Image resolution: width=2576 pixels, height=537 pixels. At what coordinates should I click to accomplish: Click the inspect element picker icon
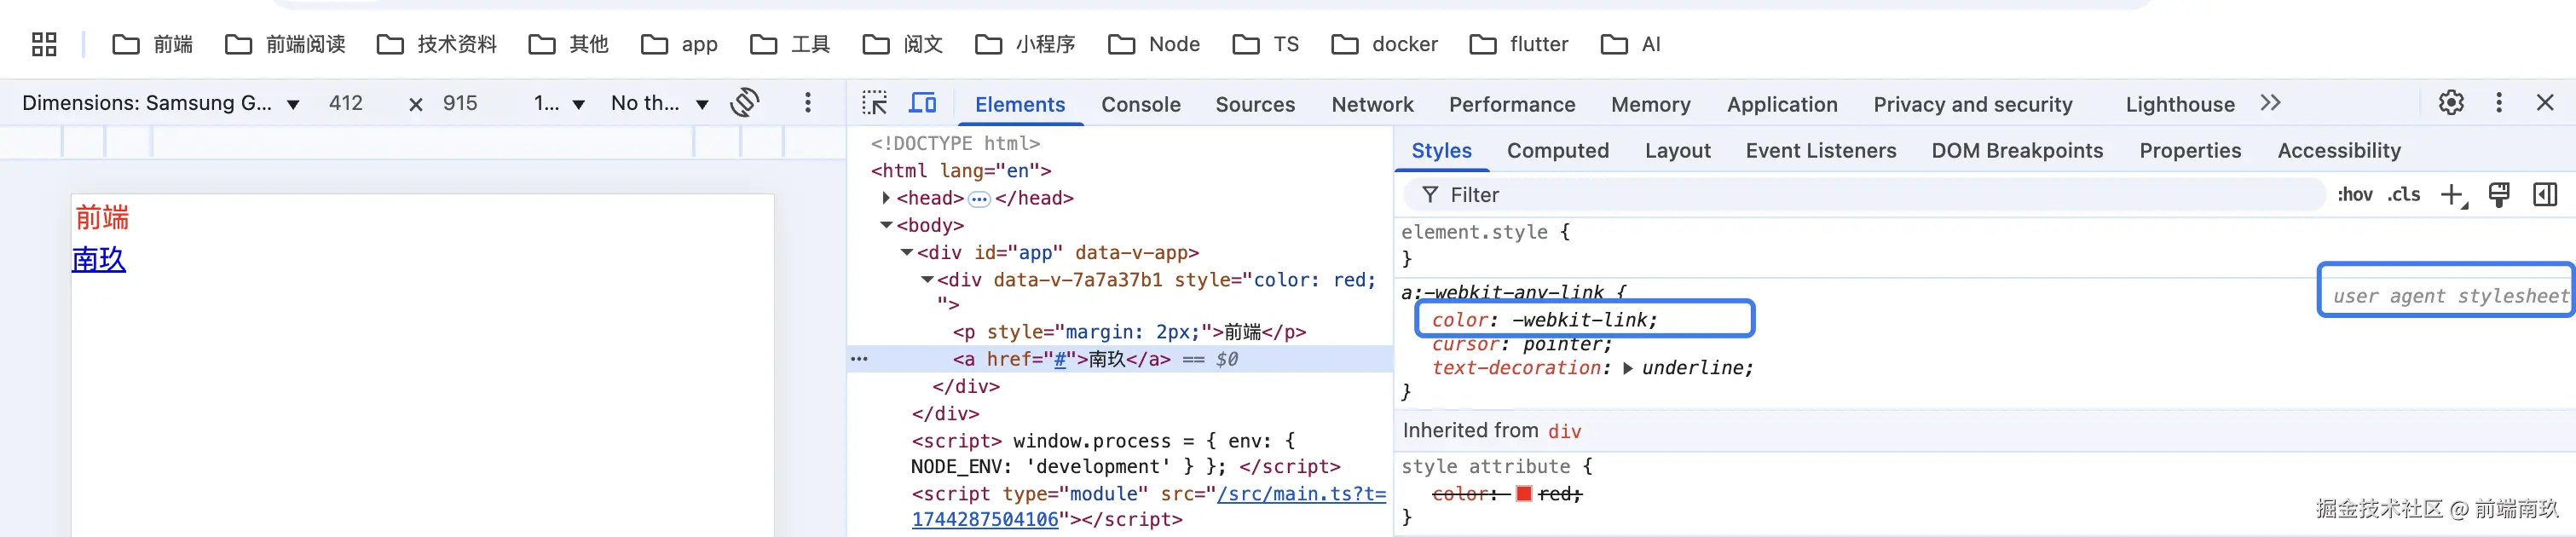[874, 103]
